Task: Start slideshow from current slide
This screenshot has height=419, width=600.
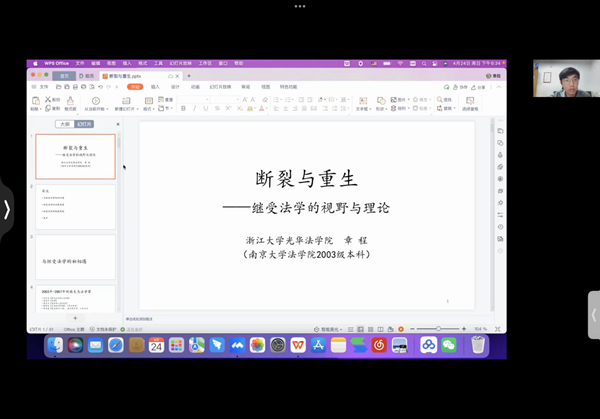Action: coord(97,101)
